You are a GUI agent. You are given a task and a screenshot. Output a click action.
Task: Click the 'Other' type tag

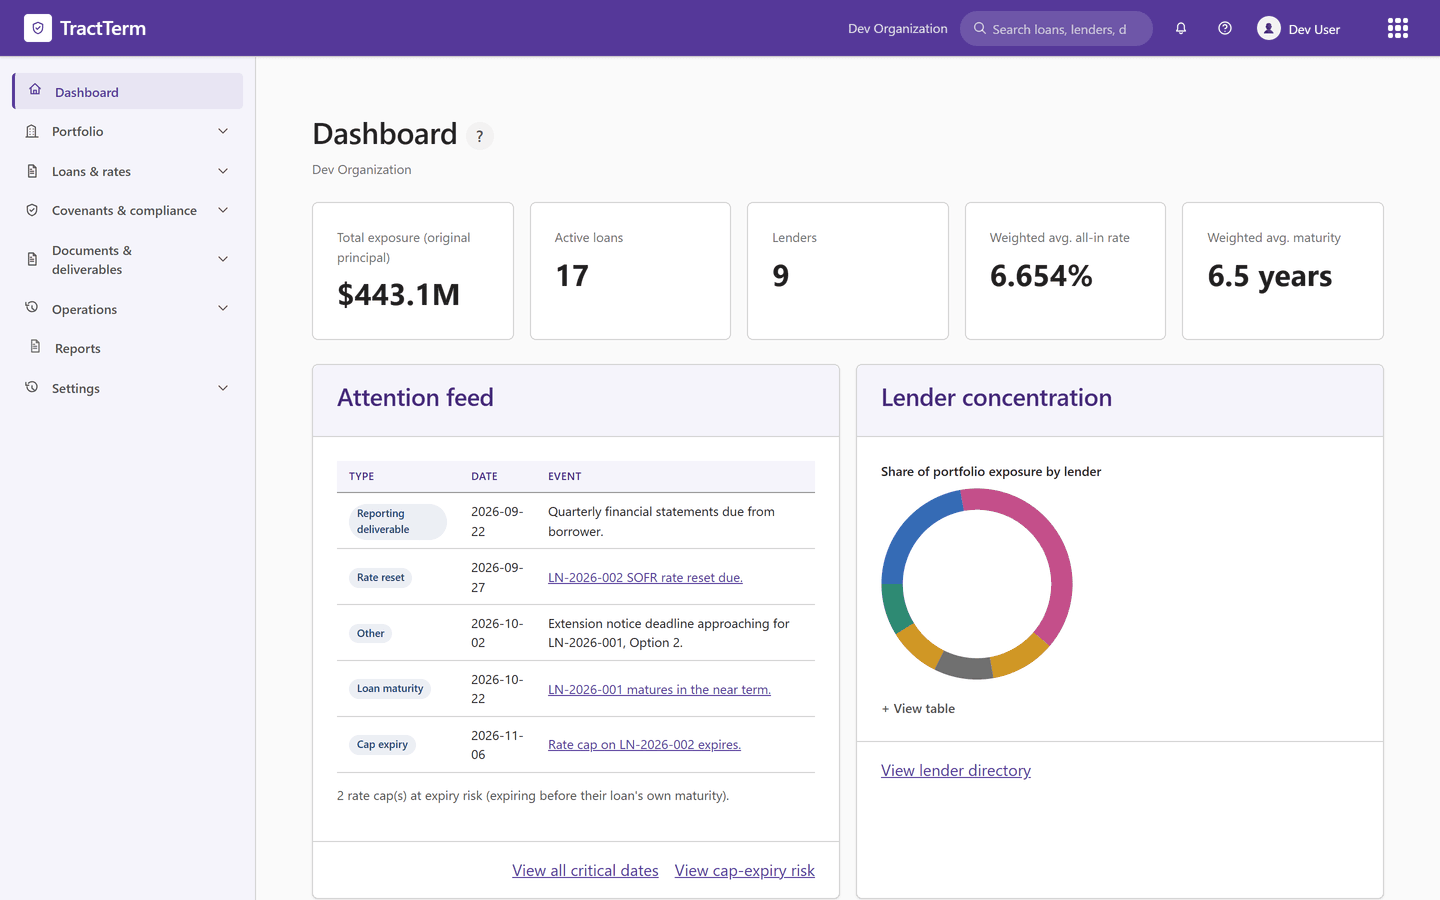click(370, 633)
